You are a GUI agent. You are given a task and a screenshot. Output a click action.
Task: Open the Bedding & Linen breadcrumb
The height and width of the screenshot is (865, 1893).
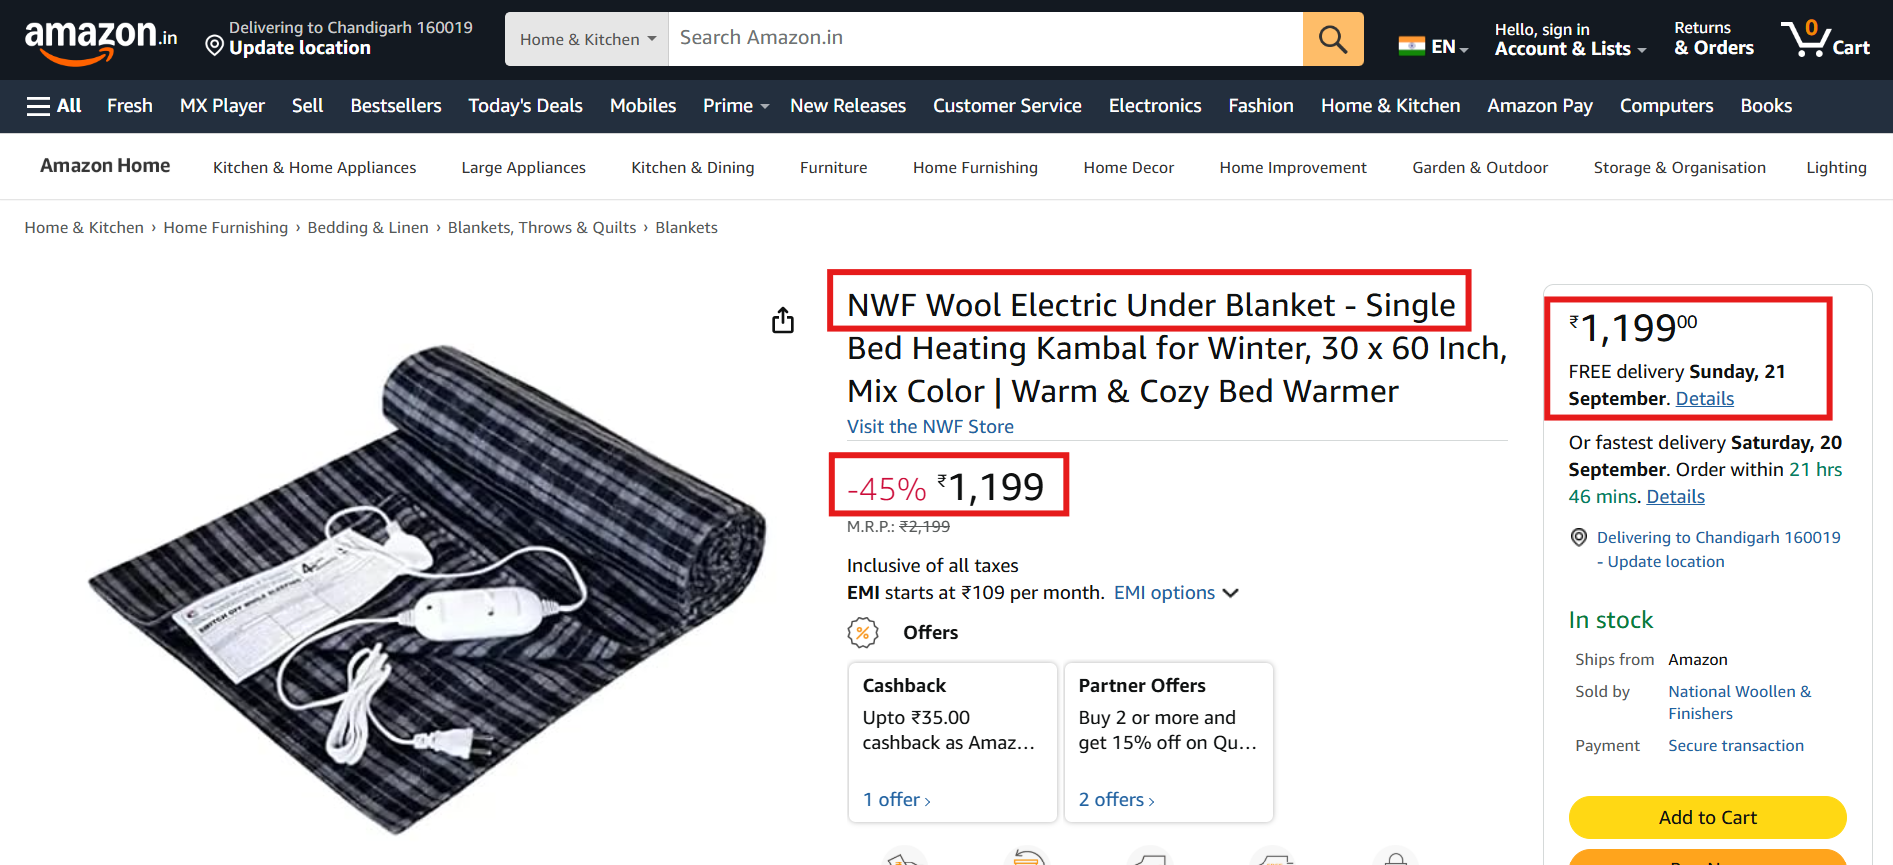click(368, 228)
